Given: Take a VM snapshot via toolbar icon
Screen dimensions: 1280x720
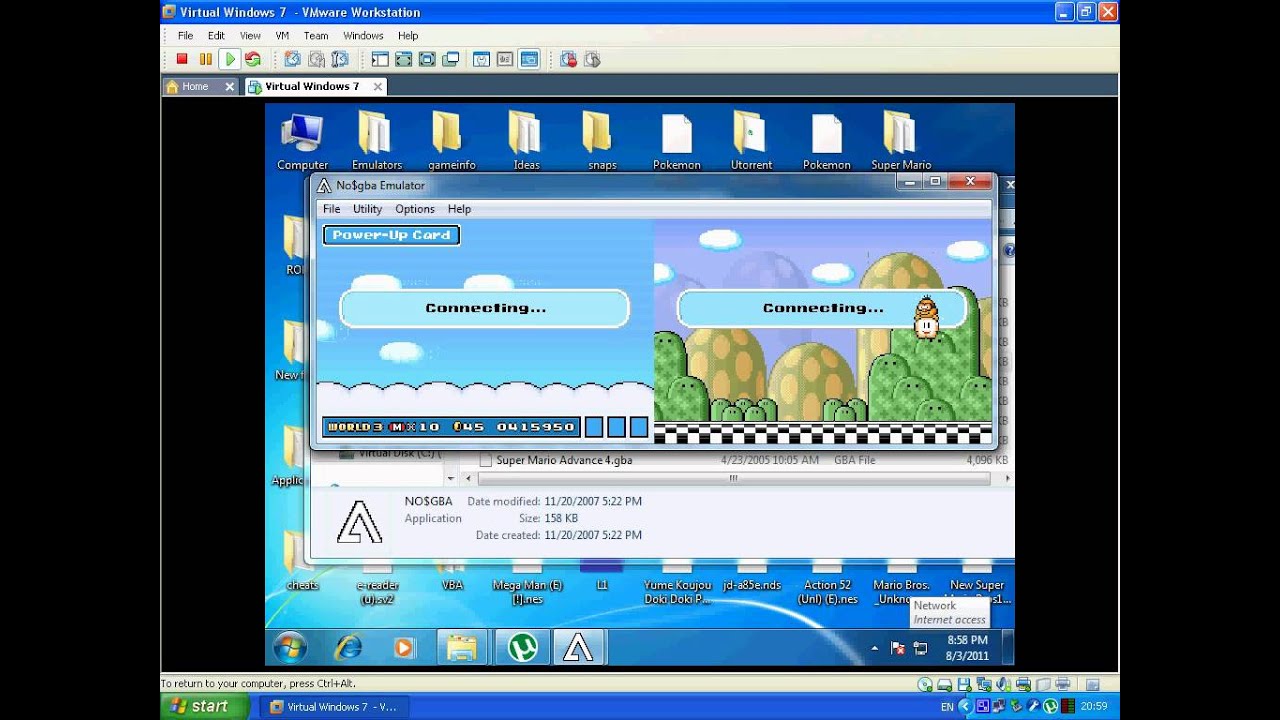Looking at the screenshot, I should click(x=292, y=60).
